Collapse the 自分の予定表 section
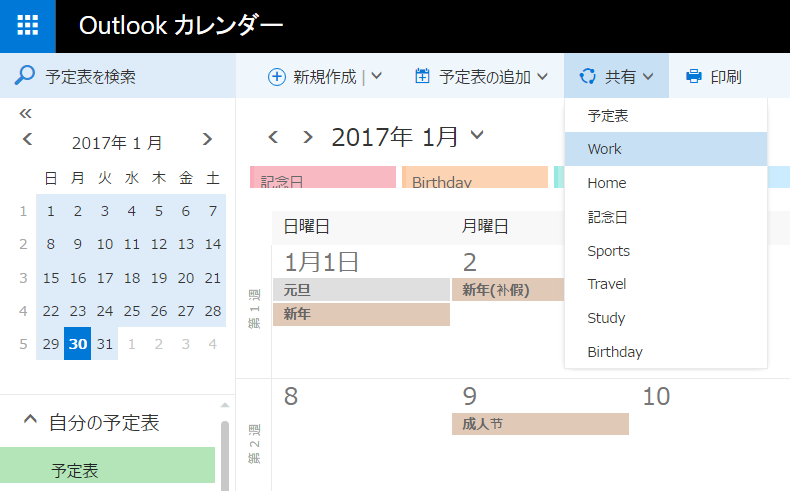Image resolution: width=790 pixels, height=491 pixels. 30,419
